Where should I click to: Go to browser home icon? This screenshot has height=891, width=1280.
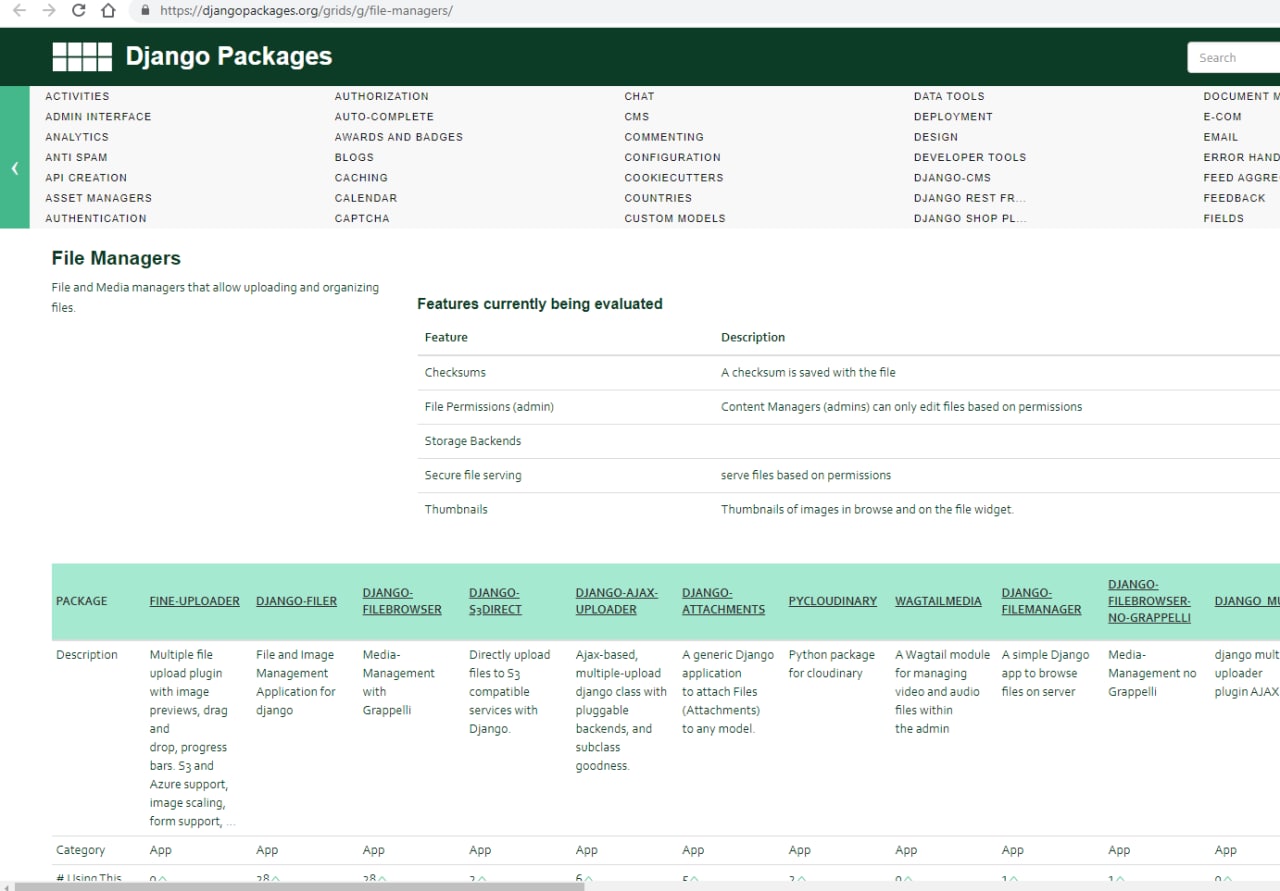108,11
